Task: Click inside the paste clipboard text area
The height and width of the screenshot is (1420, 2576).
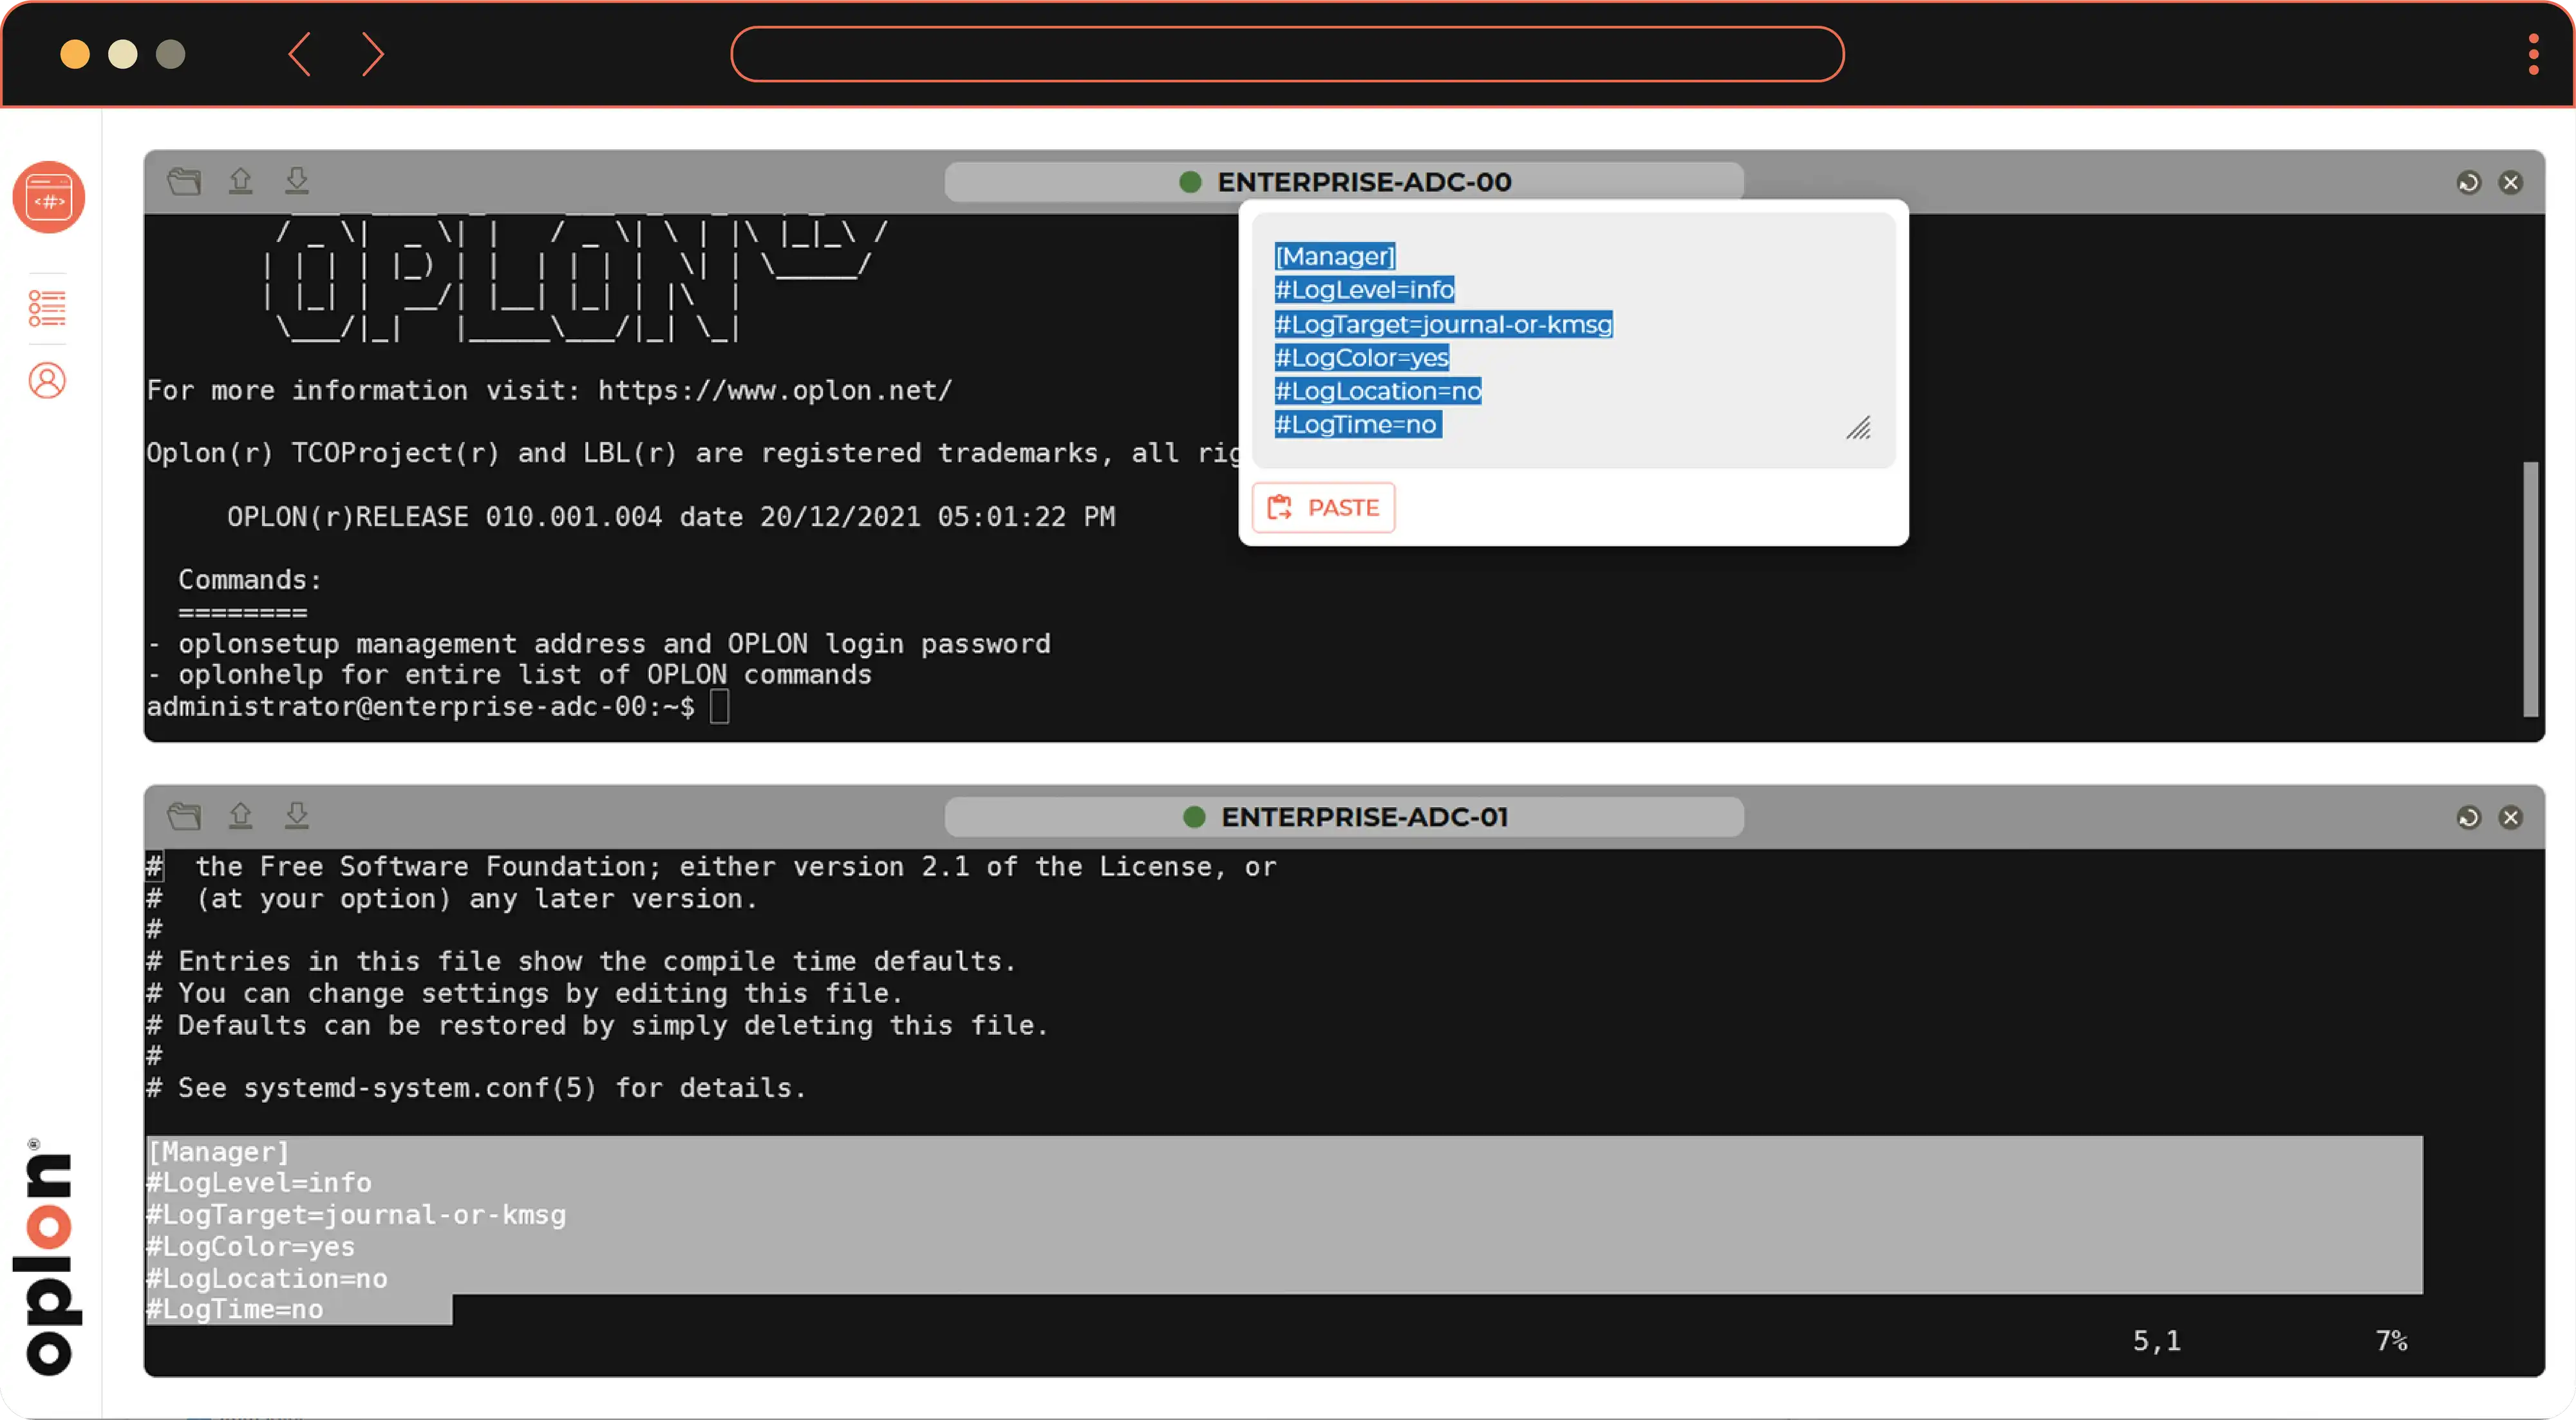Action: (x=1573, y=341)
